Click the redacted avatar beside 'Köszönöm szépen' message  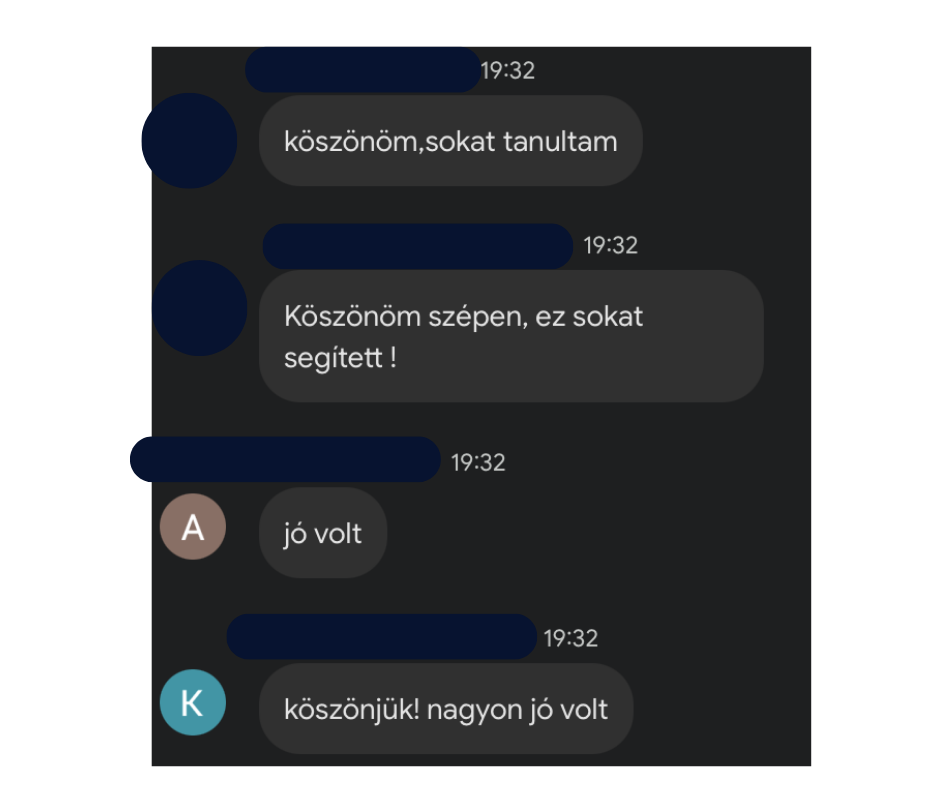(200, 308)
